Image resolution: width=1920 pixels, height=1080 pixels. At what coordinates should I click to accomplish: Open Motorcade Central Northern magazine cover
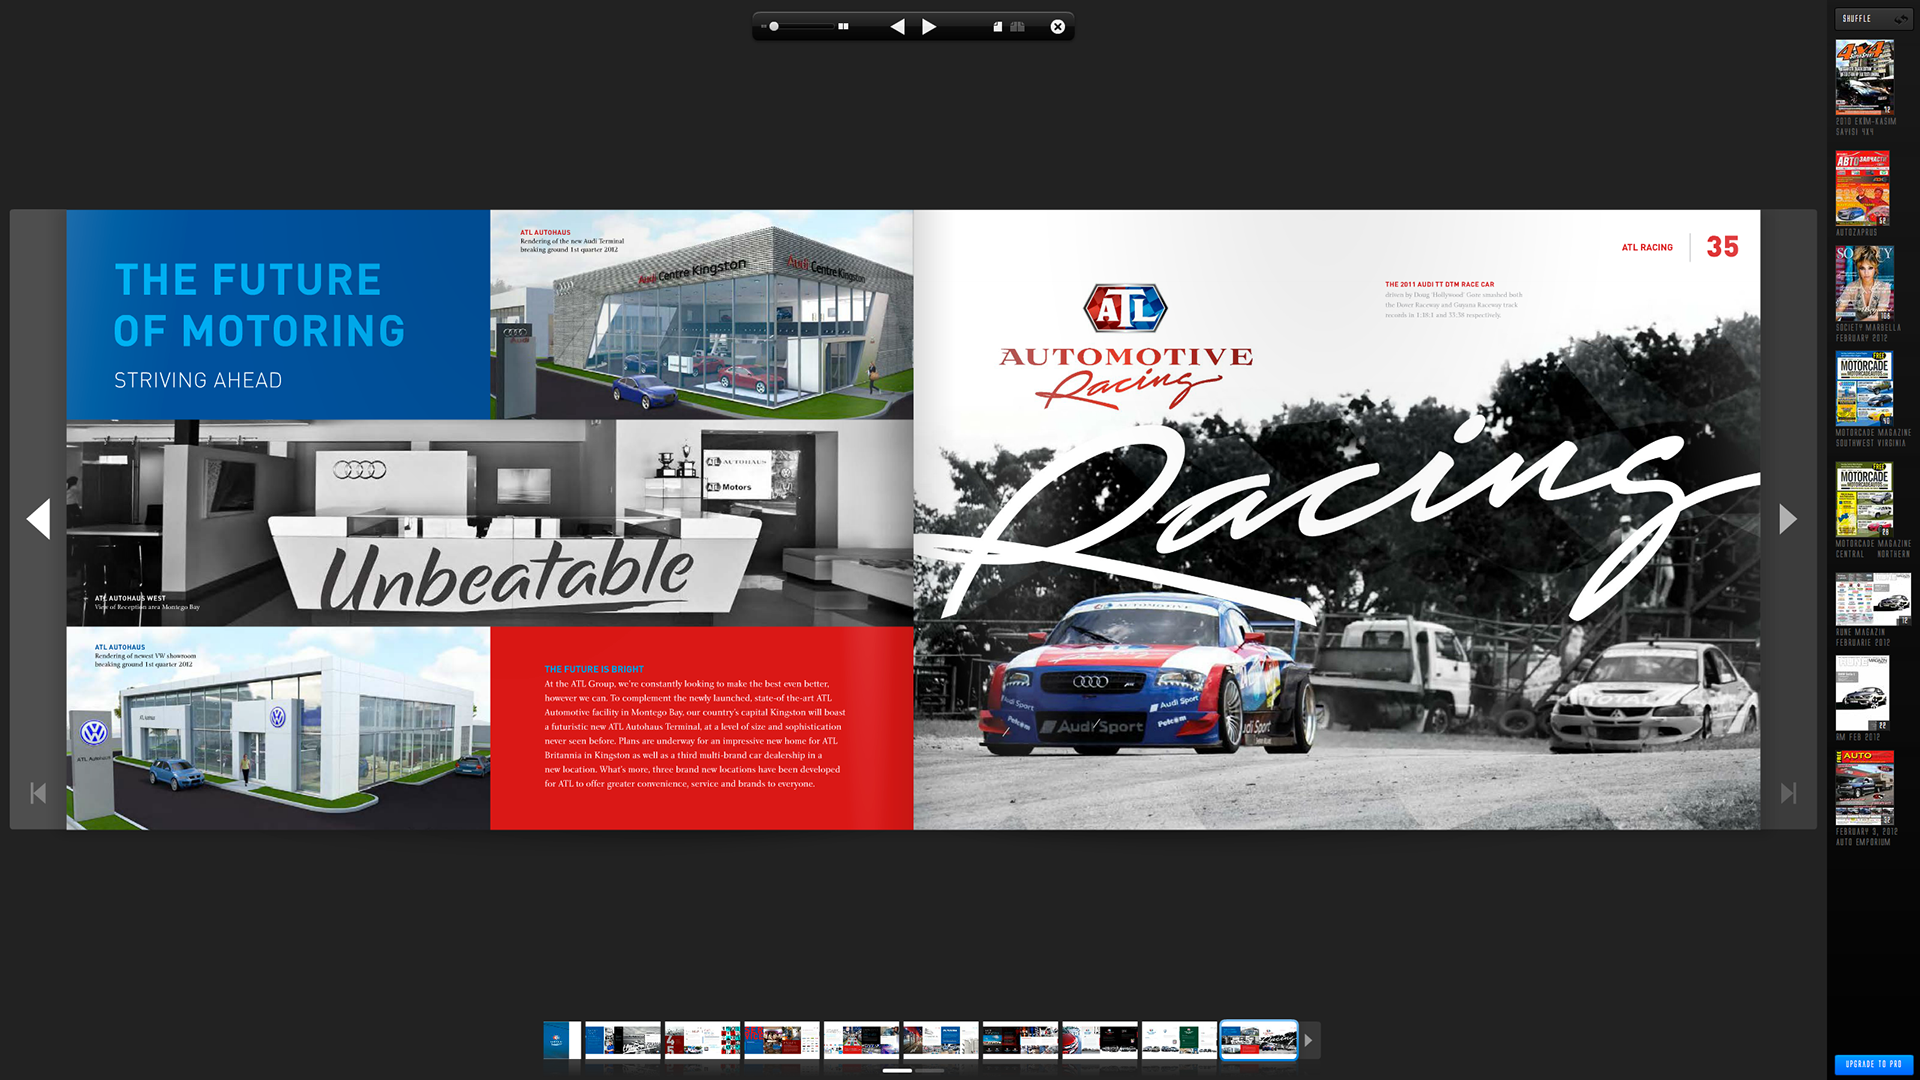click(1864, 499)
